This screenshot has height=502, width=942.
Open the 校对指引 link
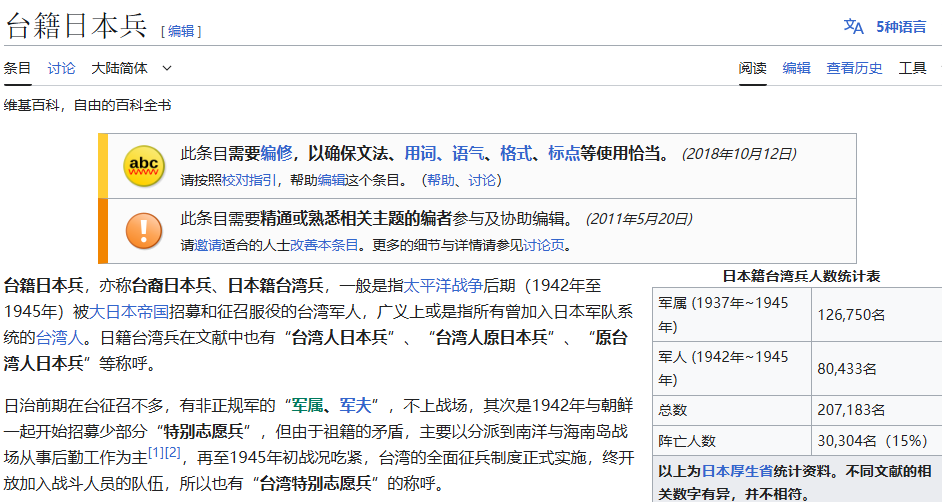[x=249, y=180]
